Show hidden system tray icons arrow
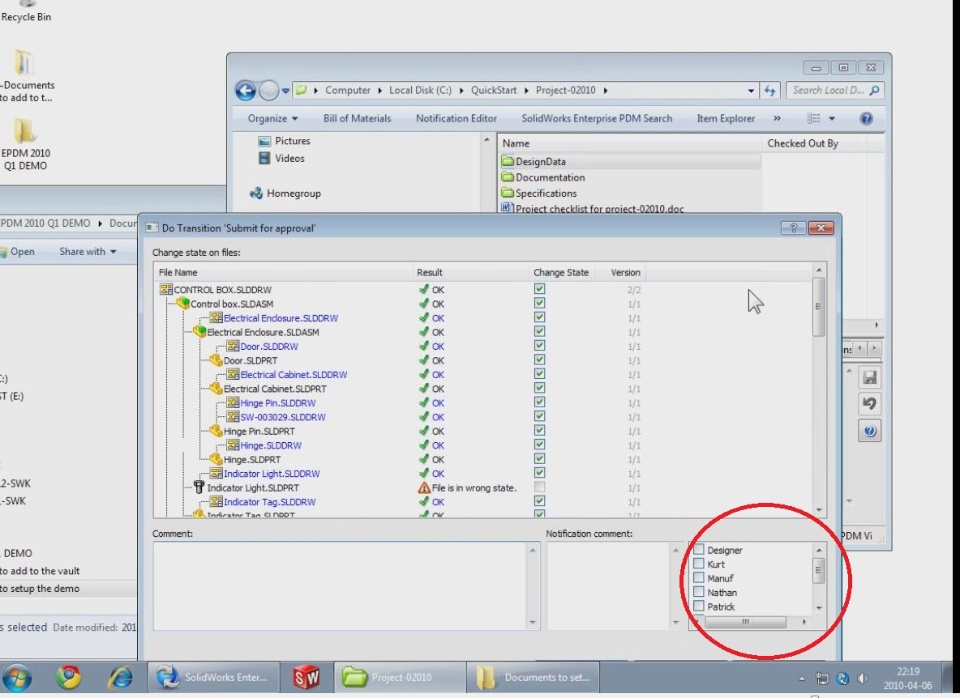This screenshot has width=960, height=698. point(802,678)
